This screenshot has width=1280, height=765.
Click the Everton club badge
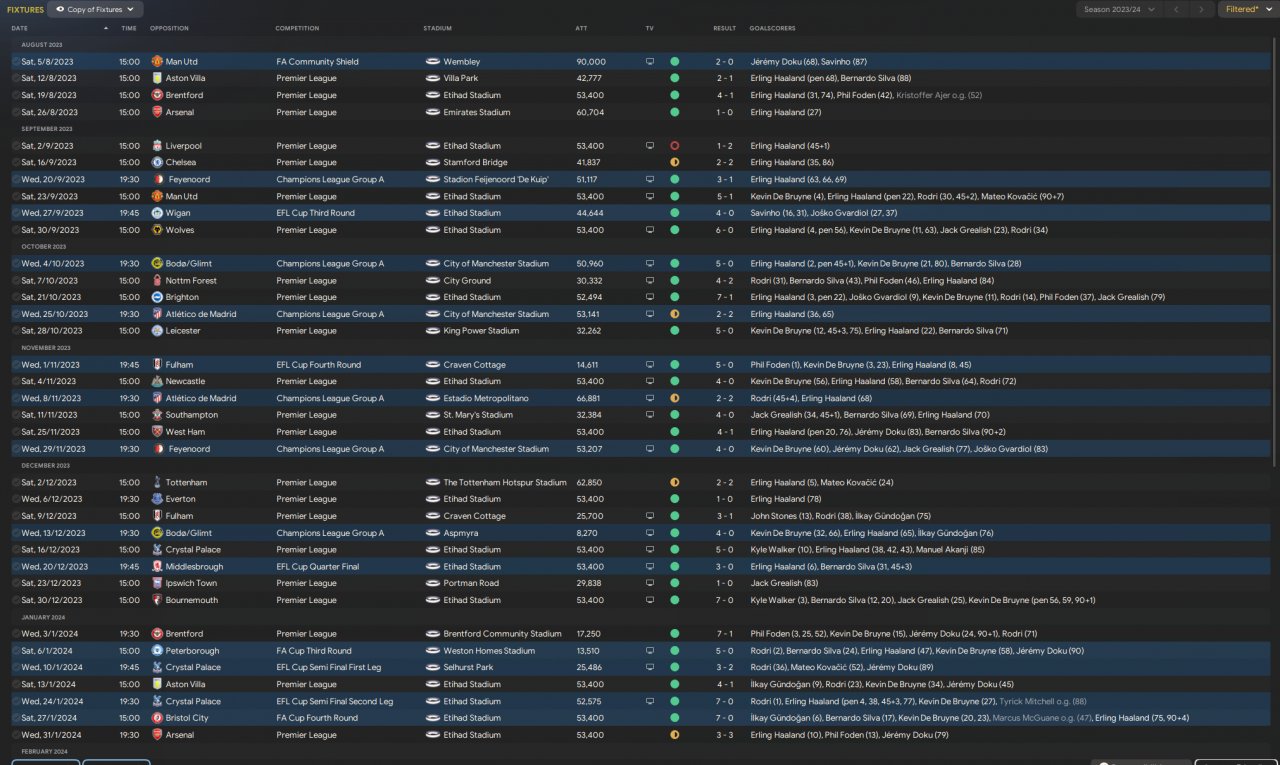(157, 499)
